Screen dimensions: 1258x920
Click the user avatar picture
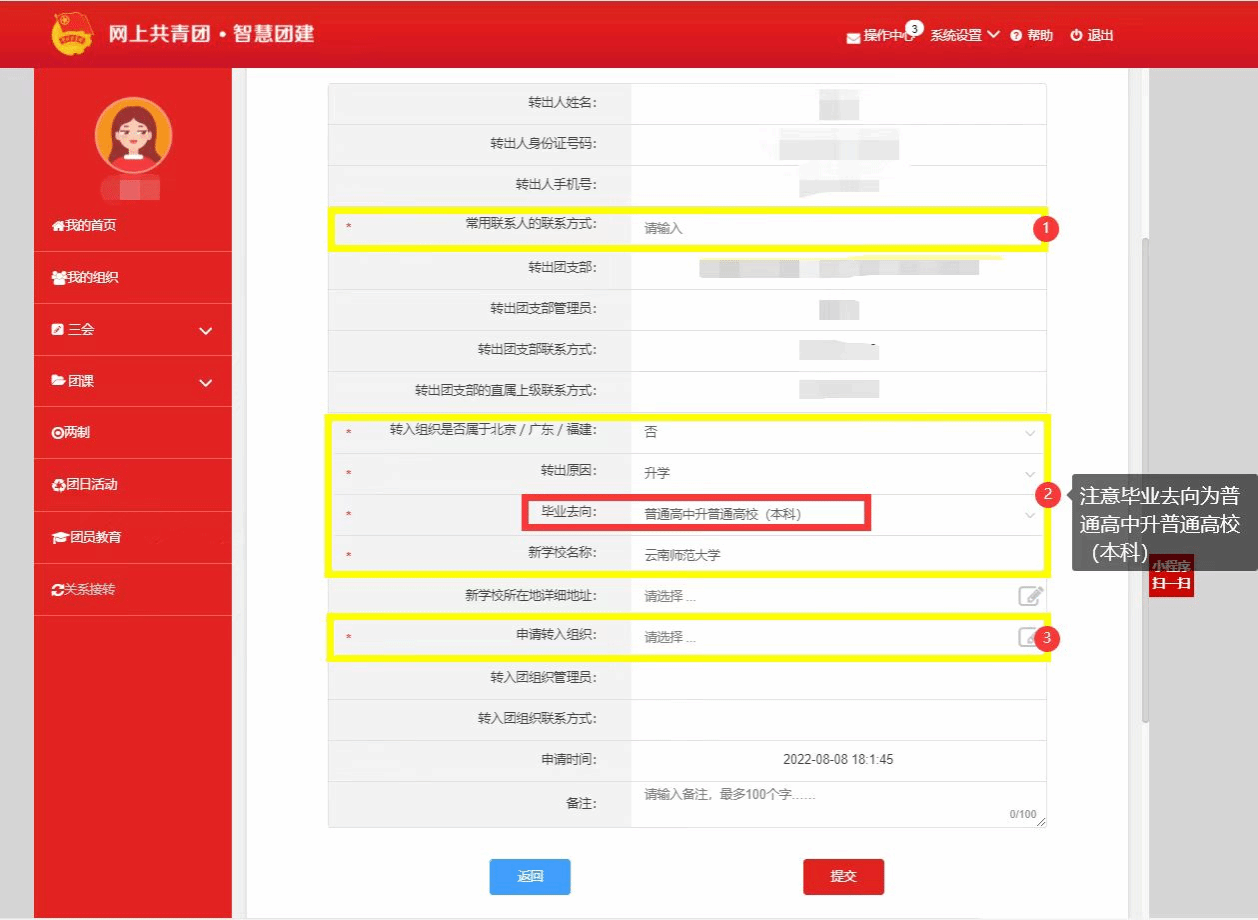133,135
